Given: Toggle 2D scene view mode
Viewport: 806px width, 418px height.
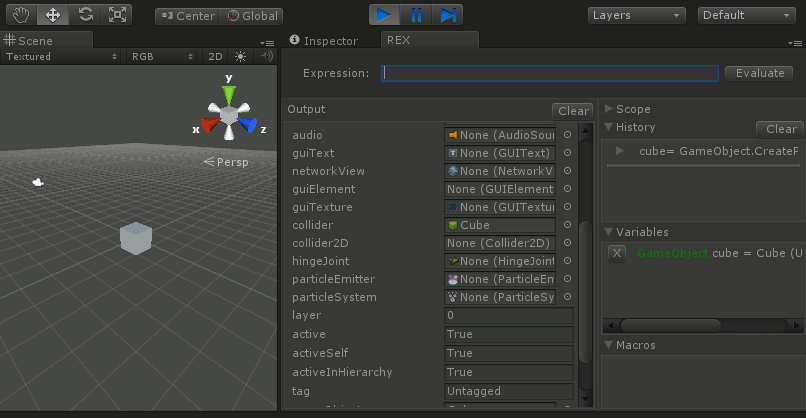Looking at the screenshot, I should [x=215, y=57].
